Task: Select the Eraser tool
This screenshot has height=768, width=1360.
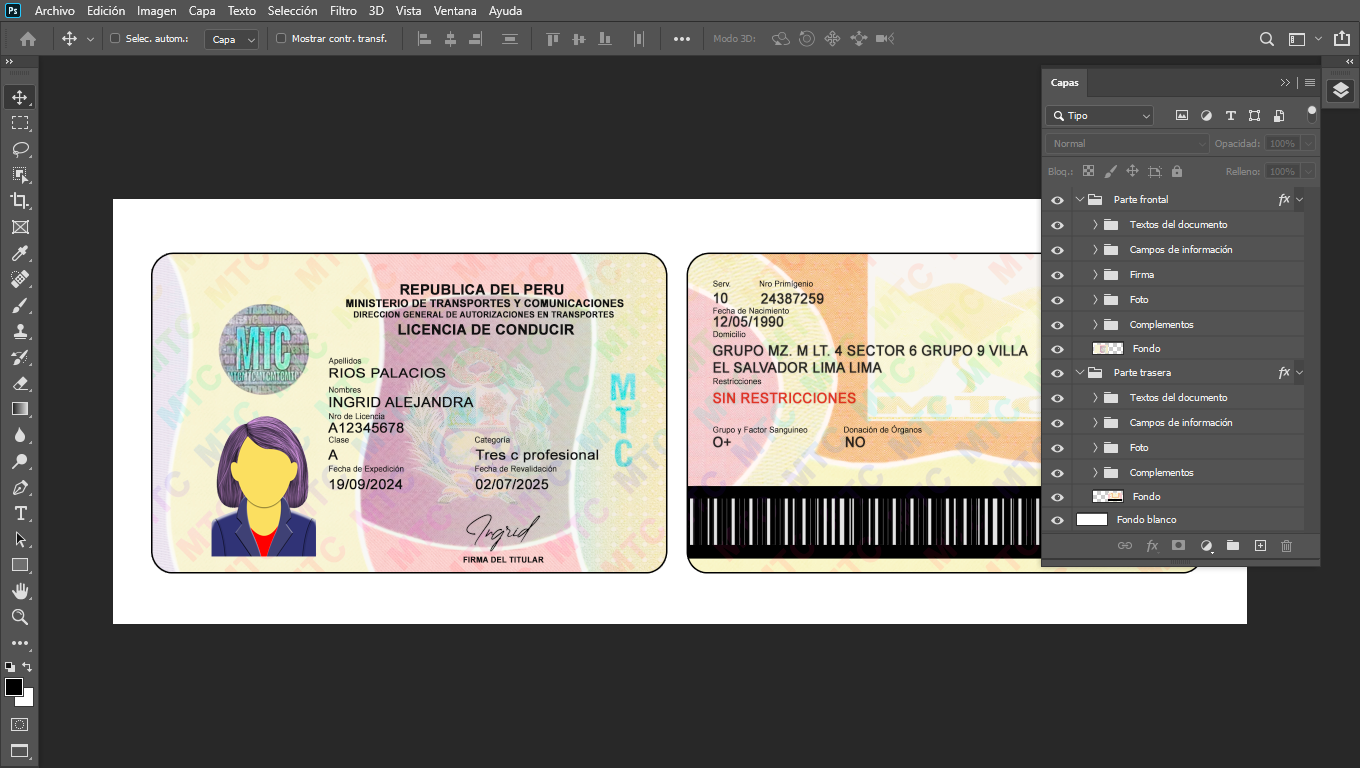Action: click(x=20, y=383)
